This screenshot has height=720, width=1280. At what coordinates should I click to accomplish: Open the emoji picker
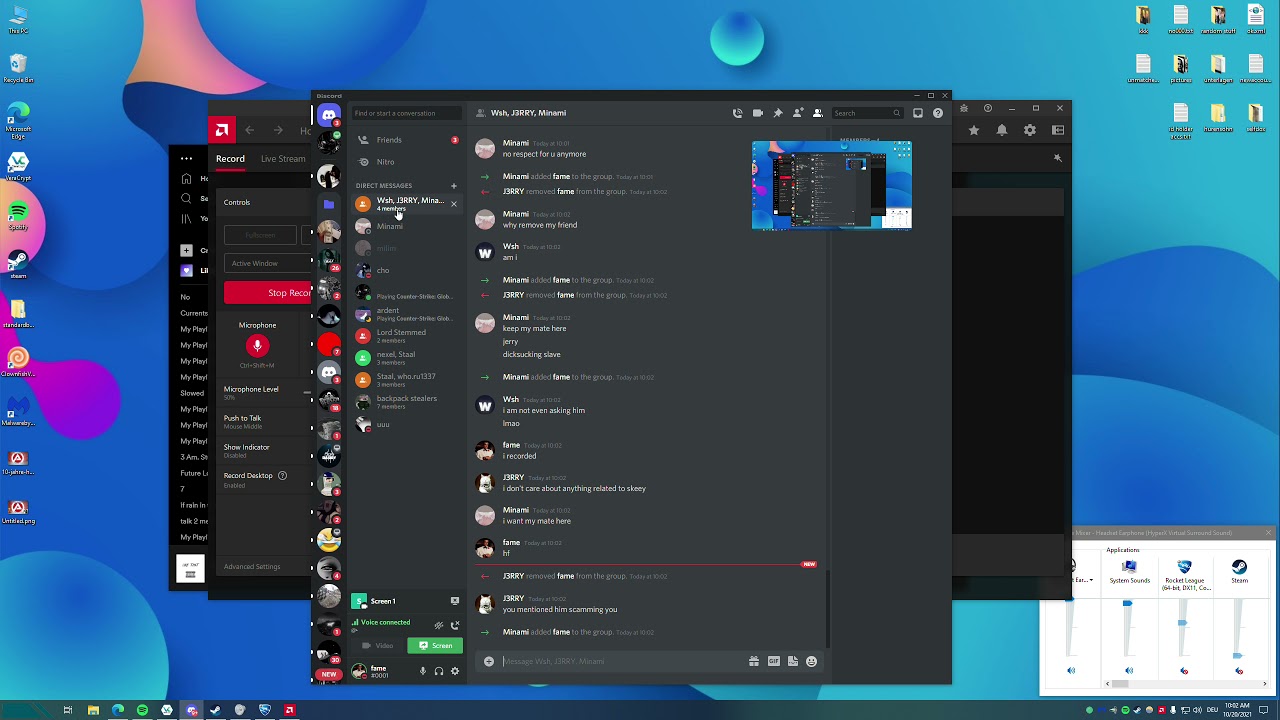coord(811,661)
